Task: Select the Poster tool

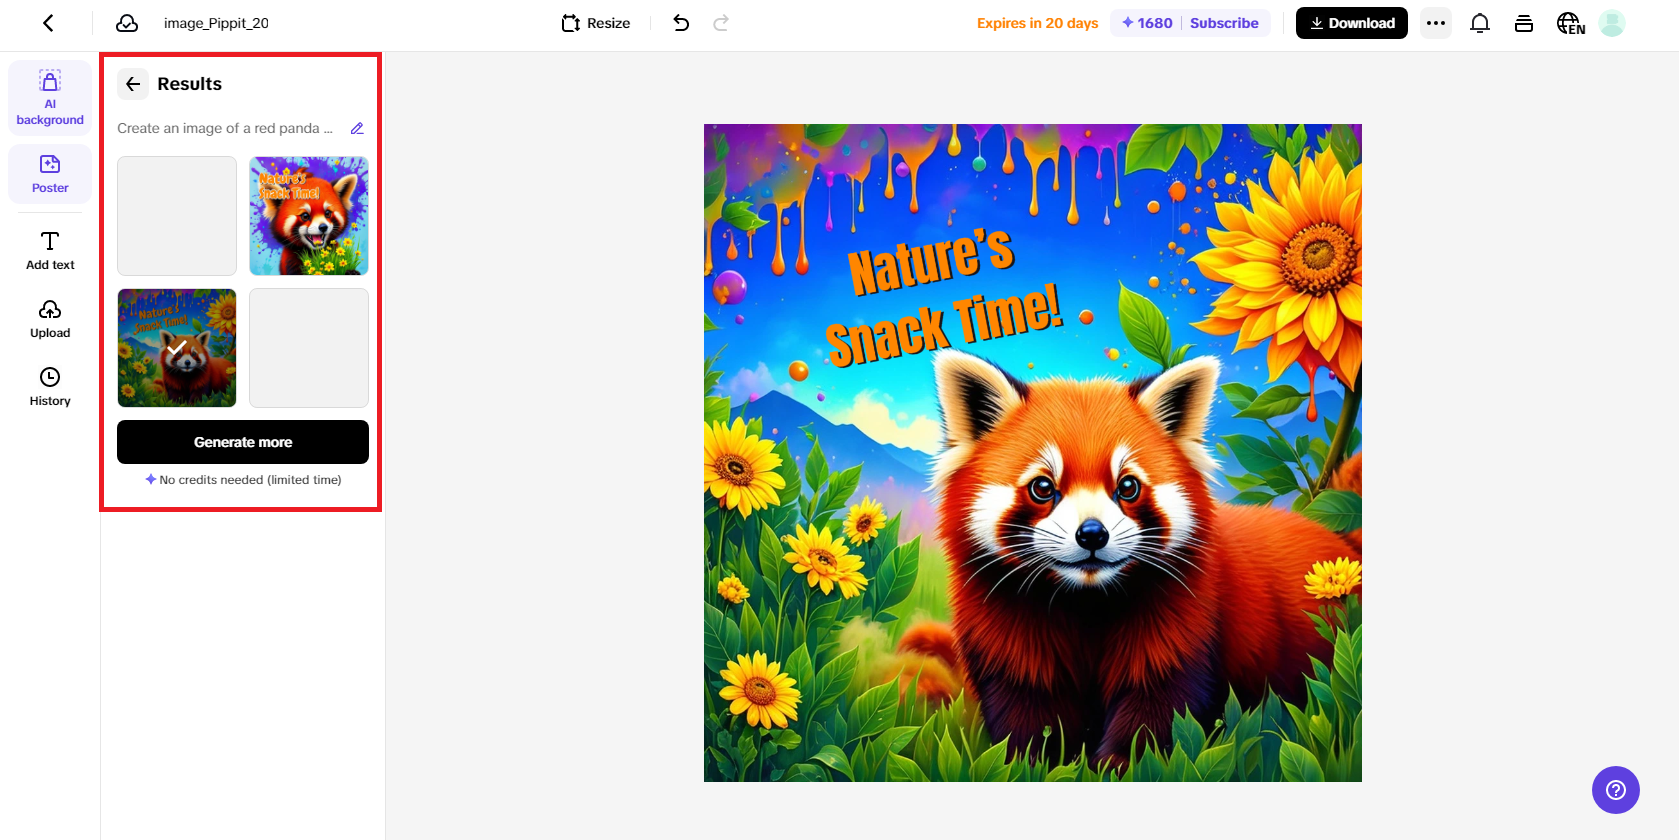Action: 50,174
